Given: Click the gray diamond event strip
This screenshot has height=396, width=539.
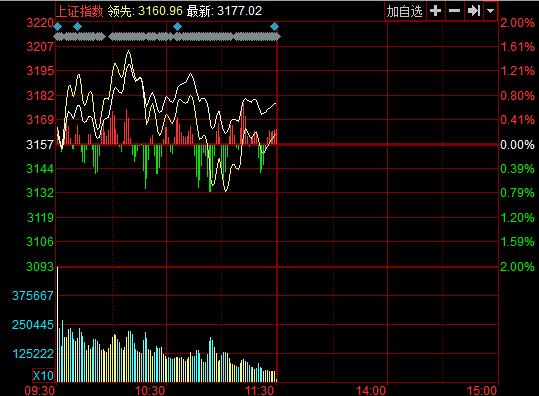Looking at the screenshot, I should tap(167, 36).
